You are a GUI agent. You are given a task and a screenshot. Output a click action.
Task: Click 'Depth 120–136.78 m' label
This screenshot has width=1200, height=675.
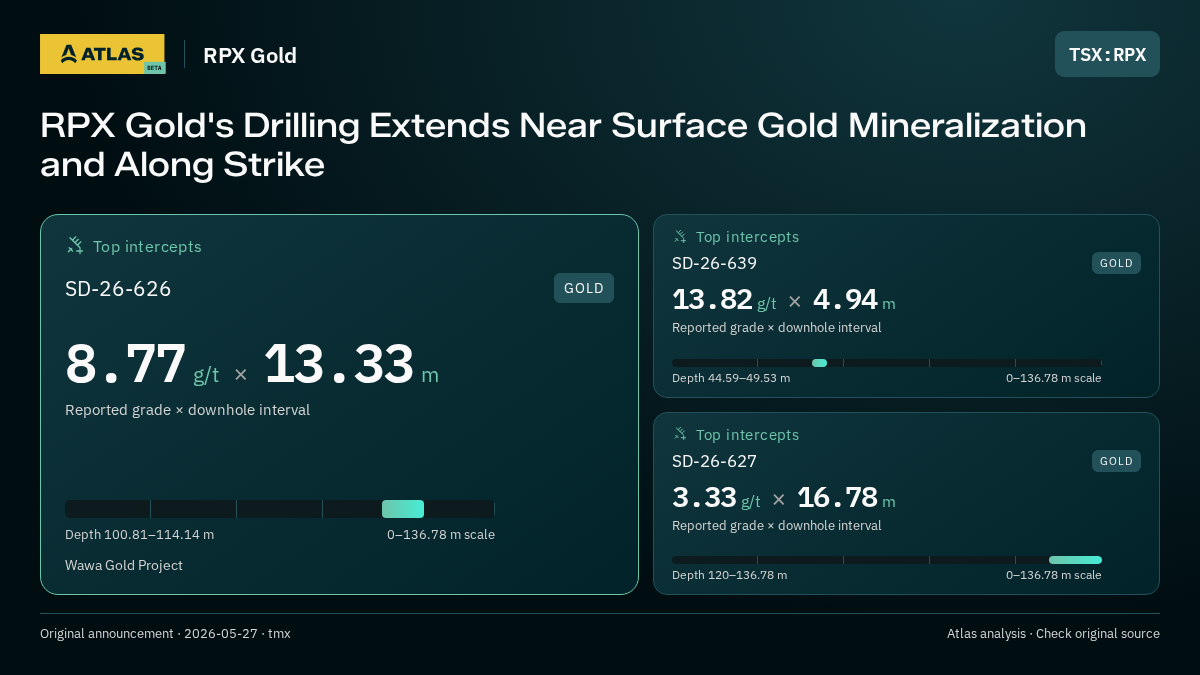click(729, 575)
